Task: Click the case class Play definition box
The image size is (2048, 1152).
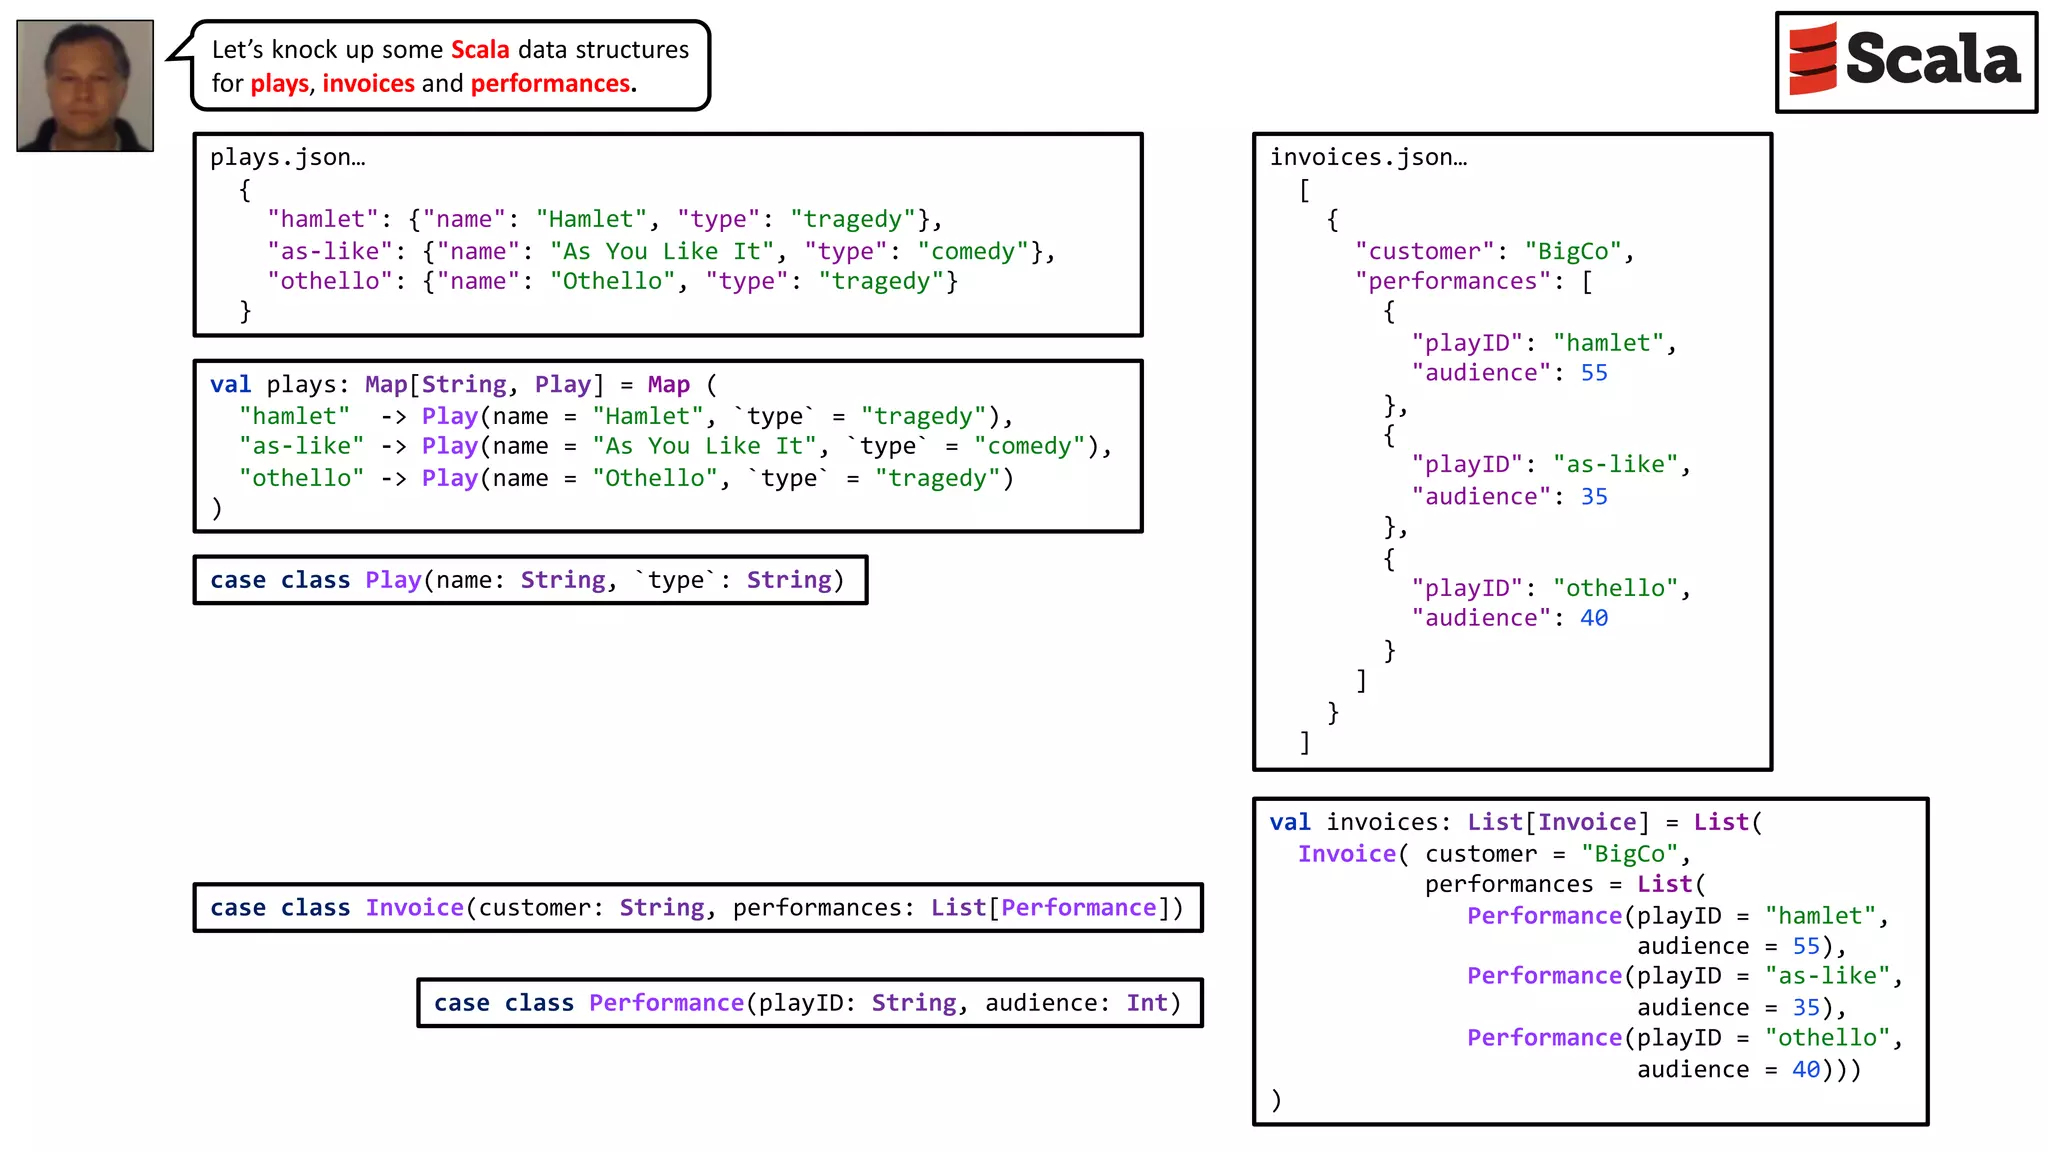Action: 529,580
